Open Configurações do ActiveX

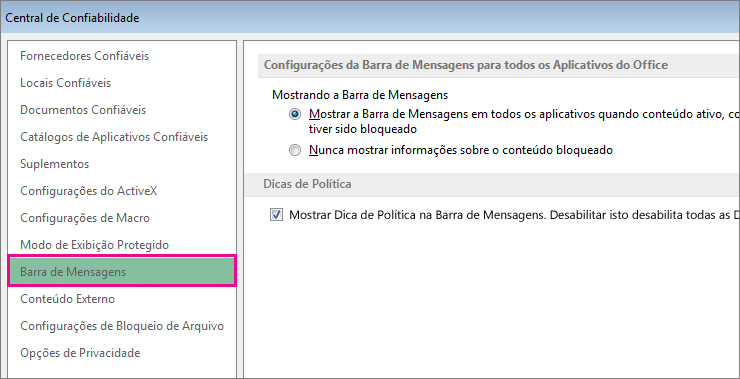coord(89,191)
